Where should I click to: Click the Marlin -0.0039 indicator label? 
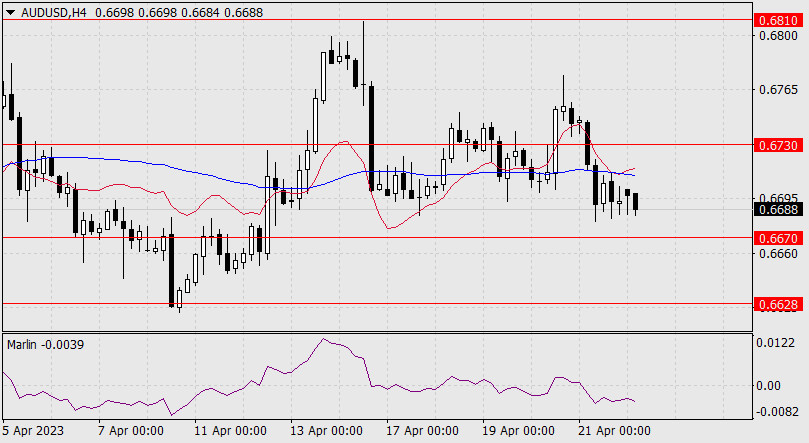coord(45,344)
